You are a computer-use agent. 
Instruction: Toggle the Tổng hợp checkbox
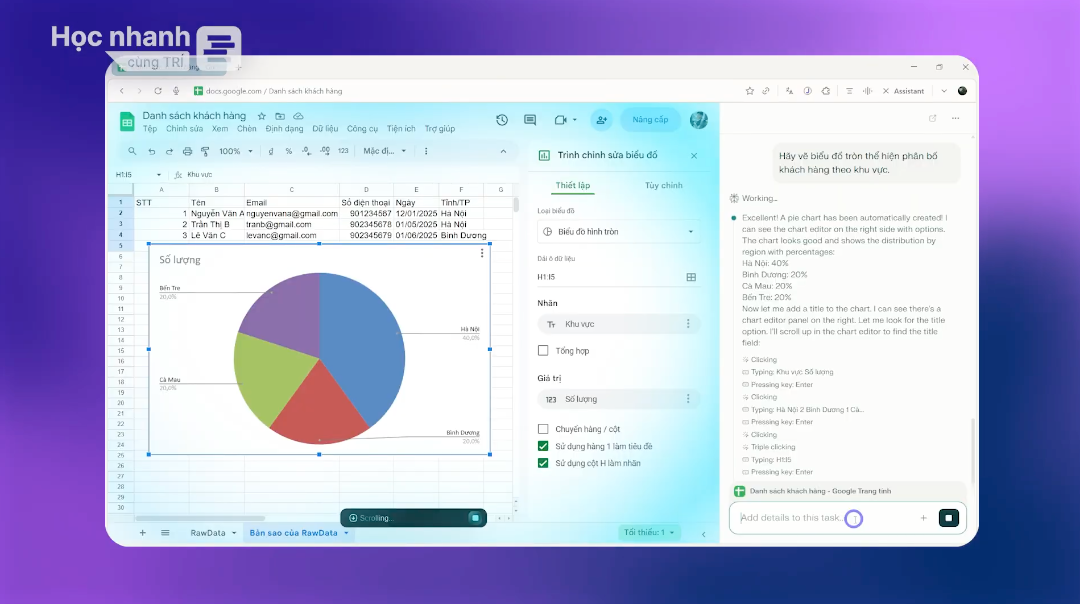[543, 351]
